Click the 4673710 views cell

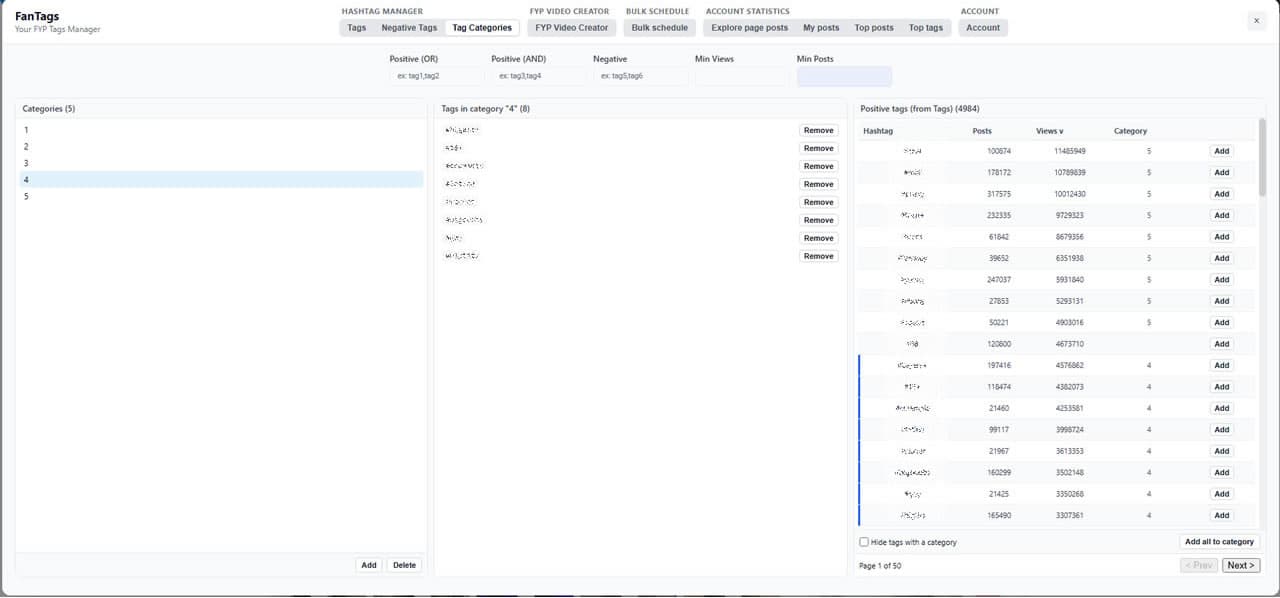1069,344
